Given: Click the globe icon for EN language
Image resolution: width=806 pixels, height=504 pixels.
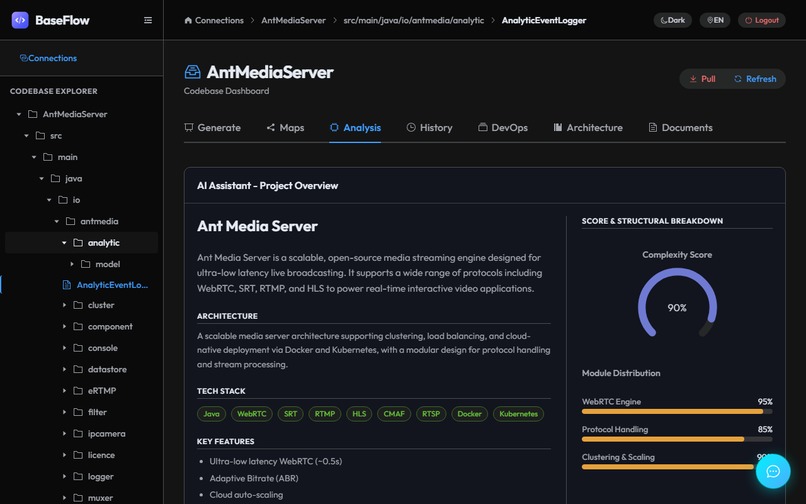Looking at the screenshot, I should [710, 21].
